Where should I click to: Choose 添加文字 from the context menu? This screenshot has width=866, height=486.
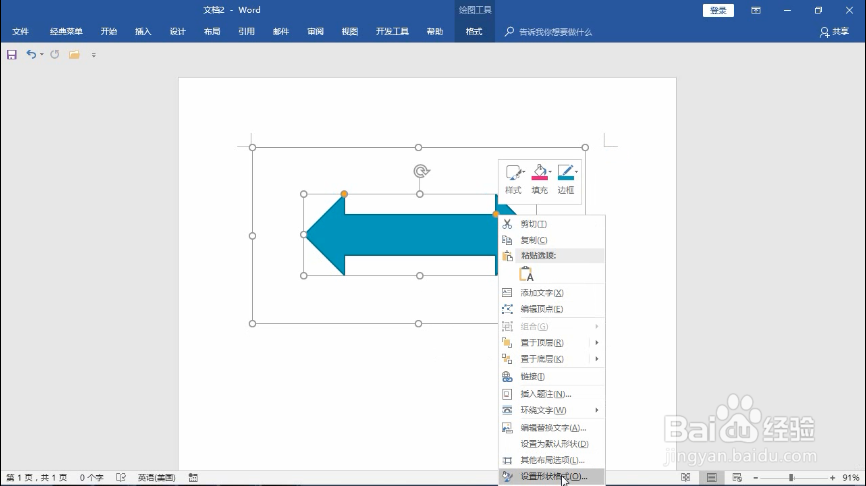click(x=552, y=293)
